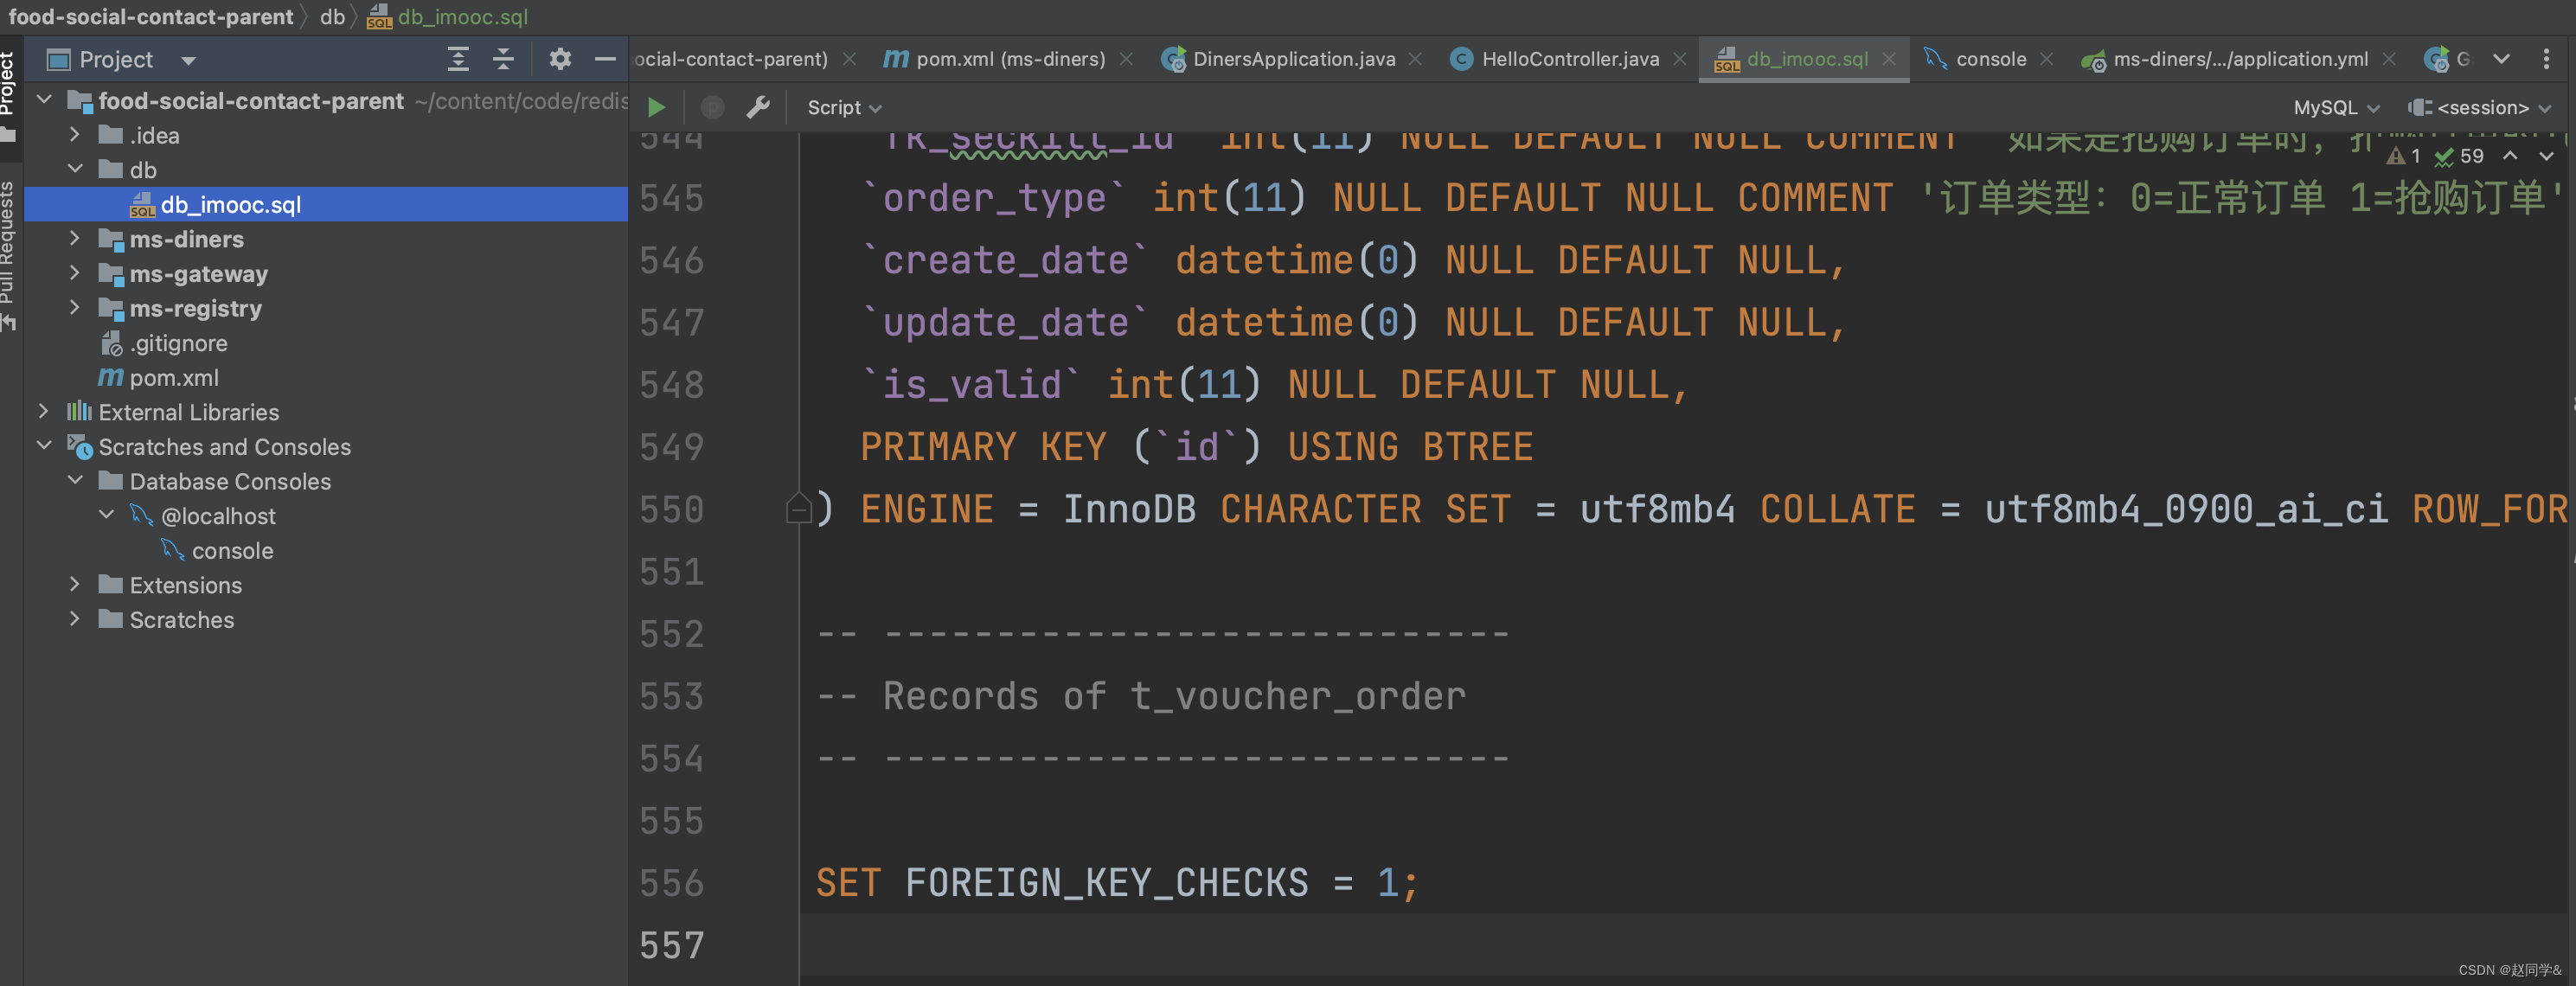Open Project panel gear options
This screenshot has height=986, width=2576.
click(560, 59)
